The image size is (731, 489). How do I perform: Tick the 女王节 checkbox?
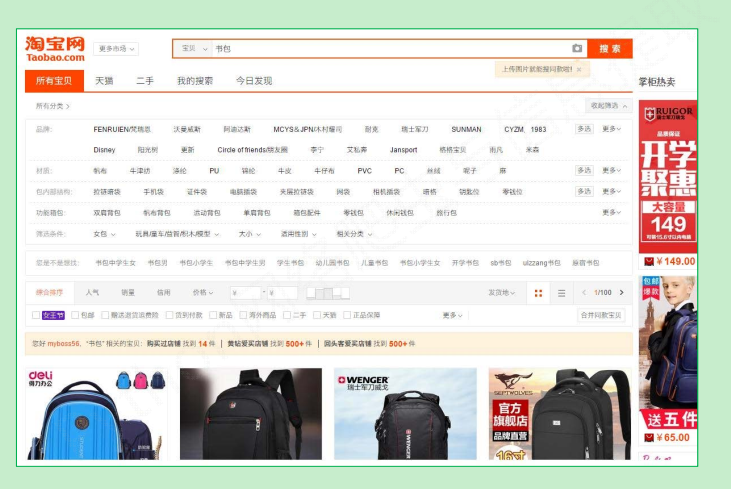click(x=36, y=315)
